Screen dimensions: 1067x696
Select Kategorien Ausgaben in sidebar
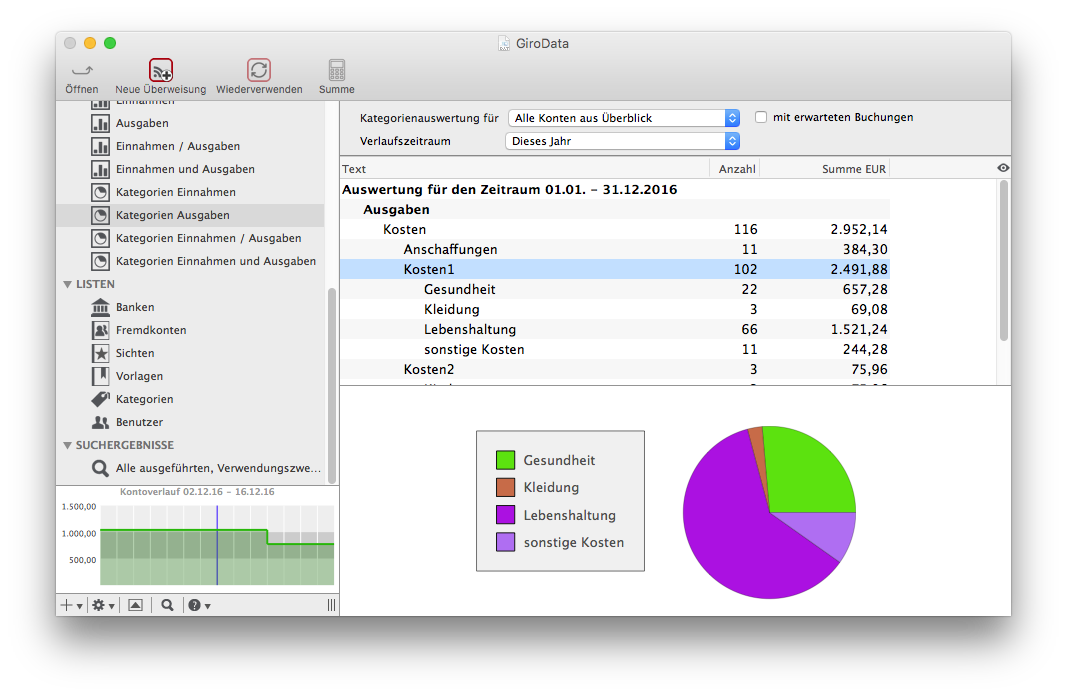pos(191,216)
